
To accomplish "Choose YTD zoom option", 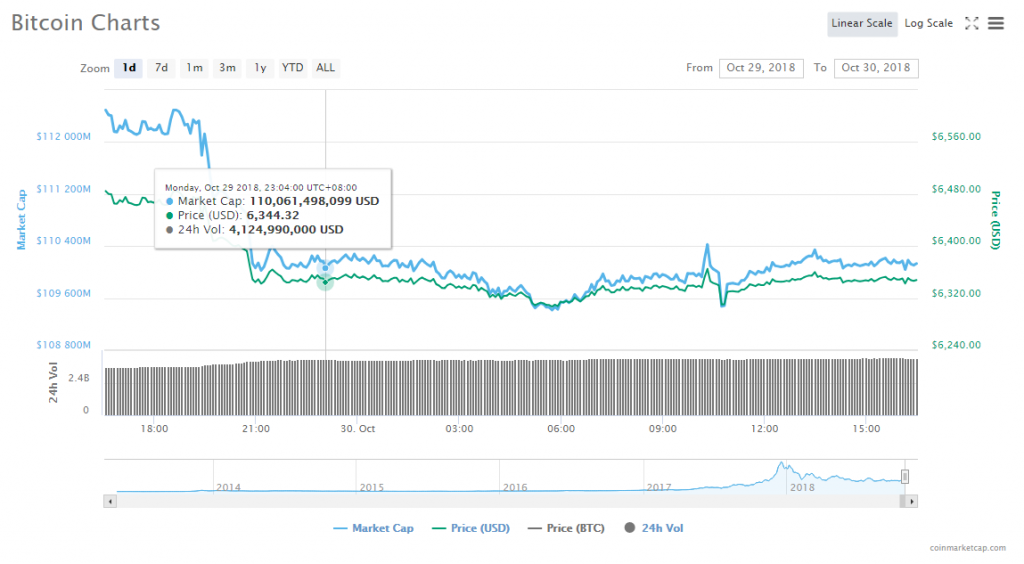I will point(292,68).
